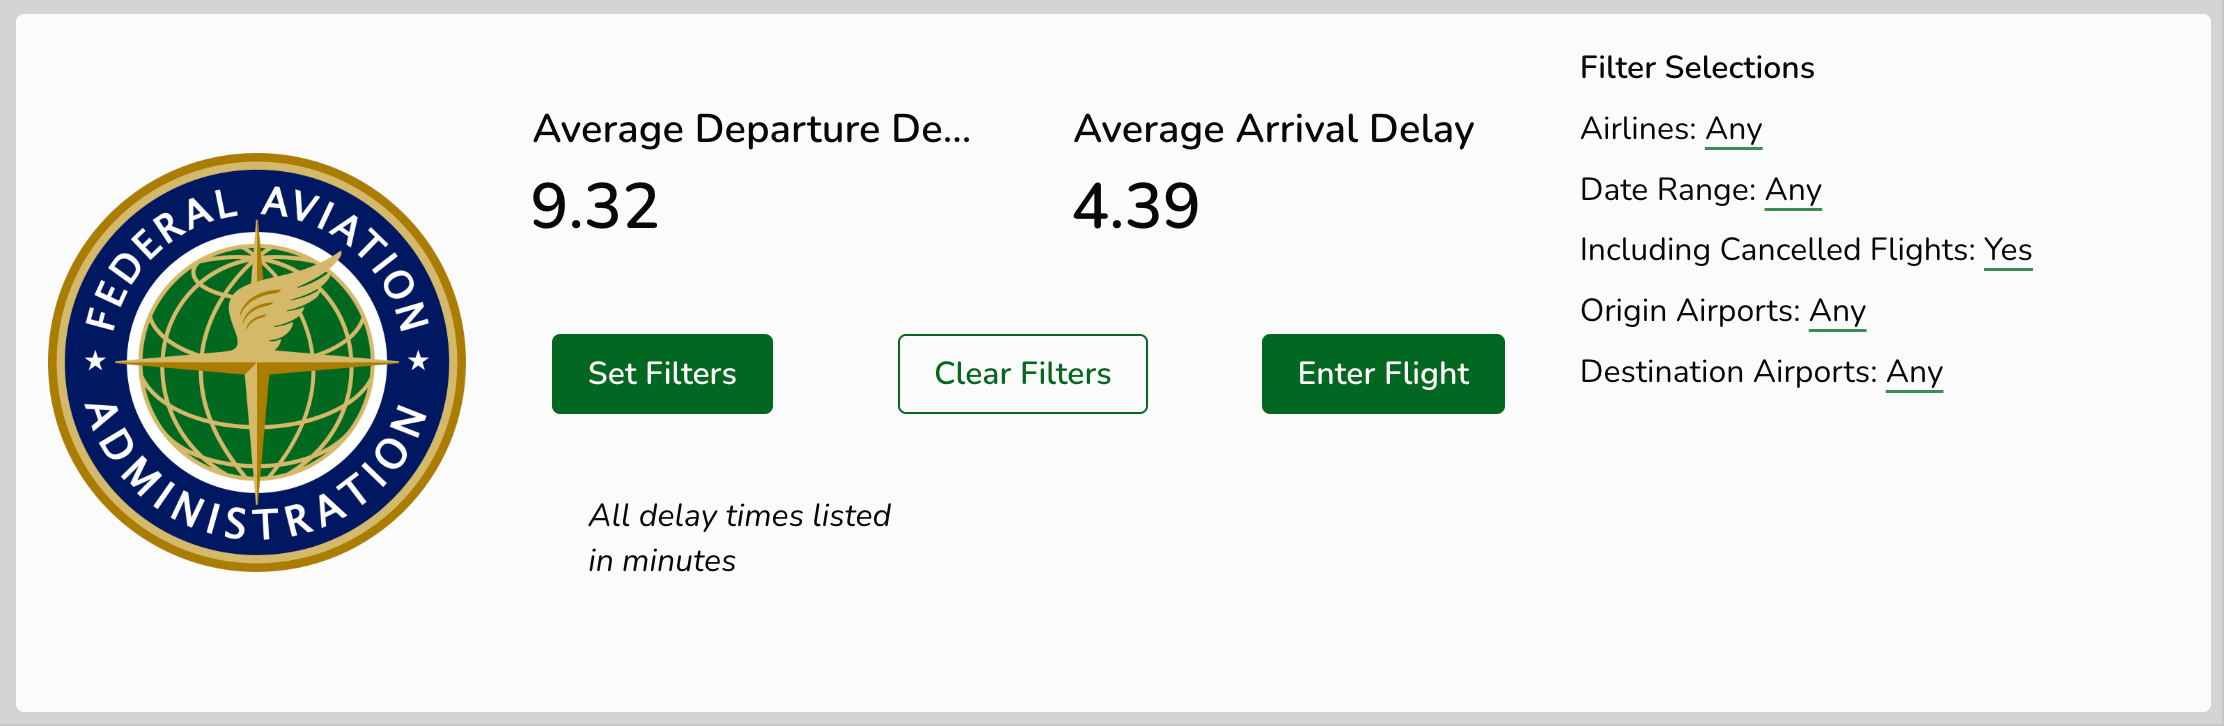Click the Average Arrival Delay heading
The height and width of the screenshot is (726, 2224).
1273,129
